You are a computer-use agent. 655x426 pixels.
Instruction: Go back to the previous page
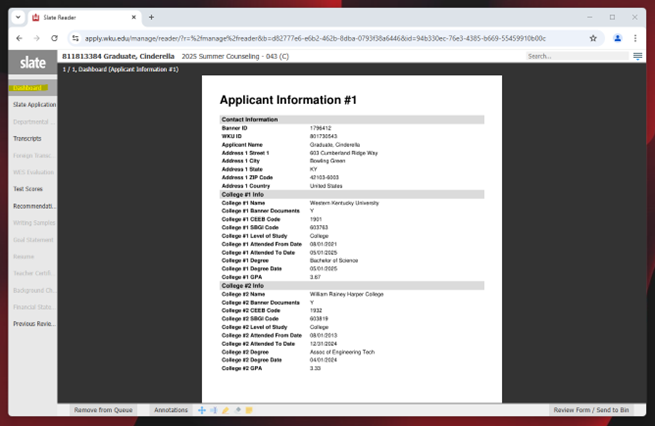[20, 38]
